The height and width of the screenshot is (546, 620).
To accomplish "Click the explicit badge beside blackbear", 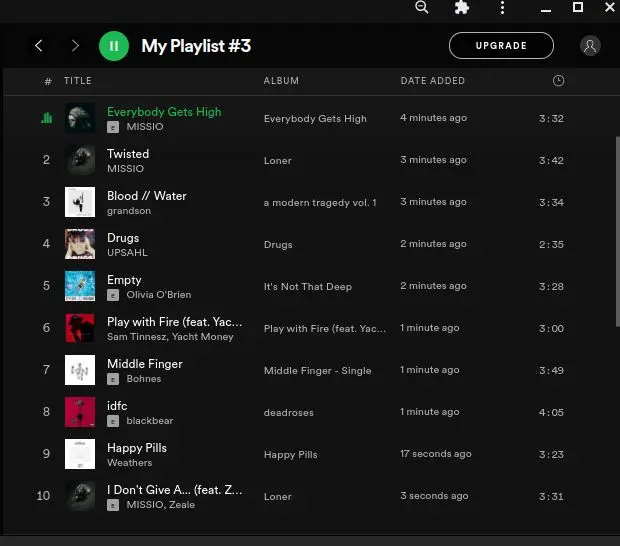I will (x=113, y=421).
